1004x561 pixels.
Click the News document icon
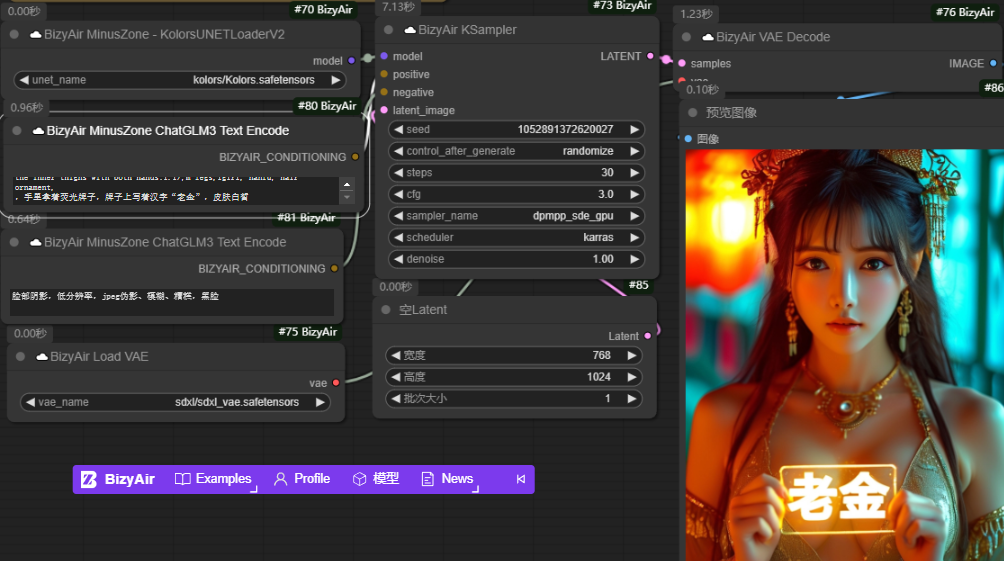point(427,479)
